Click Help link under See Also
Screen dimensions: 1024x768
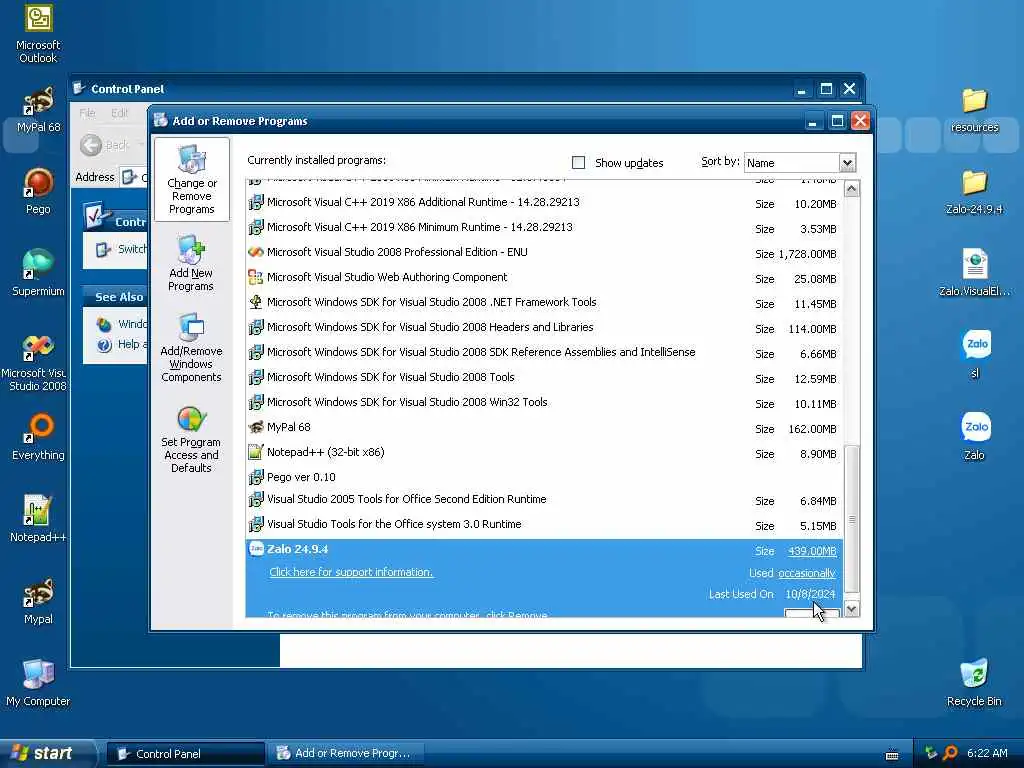coord(122,345)
